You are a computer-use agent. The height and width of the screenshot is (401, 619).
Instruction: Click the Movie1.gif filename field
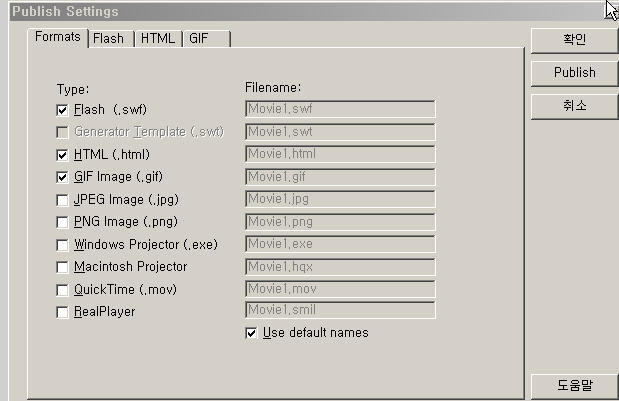pos(340,177)
